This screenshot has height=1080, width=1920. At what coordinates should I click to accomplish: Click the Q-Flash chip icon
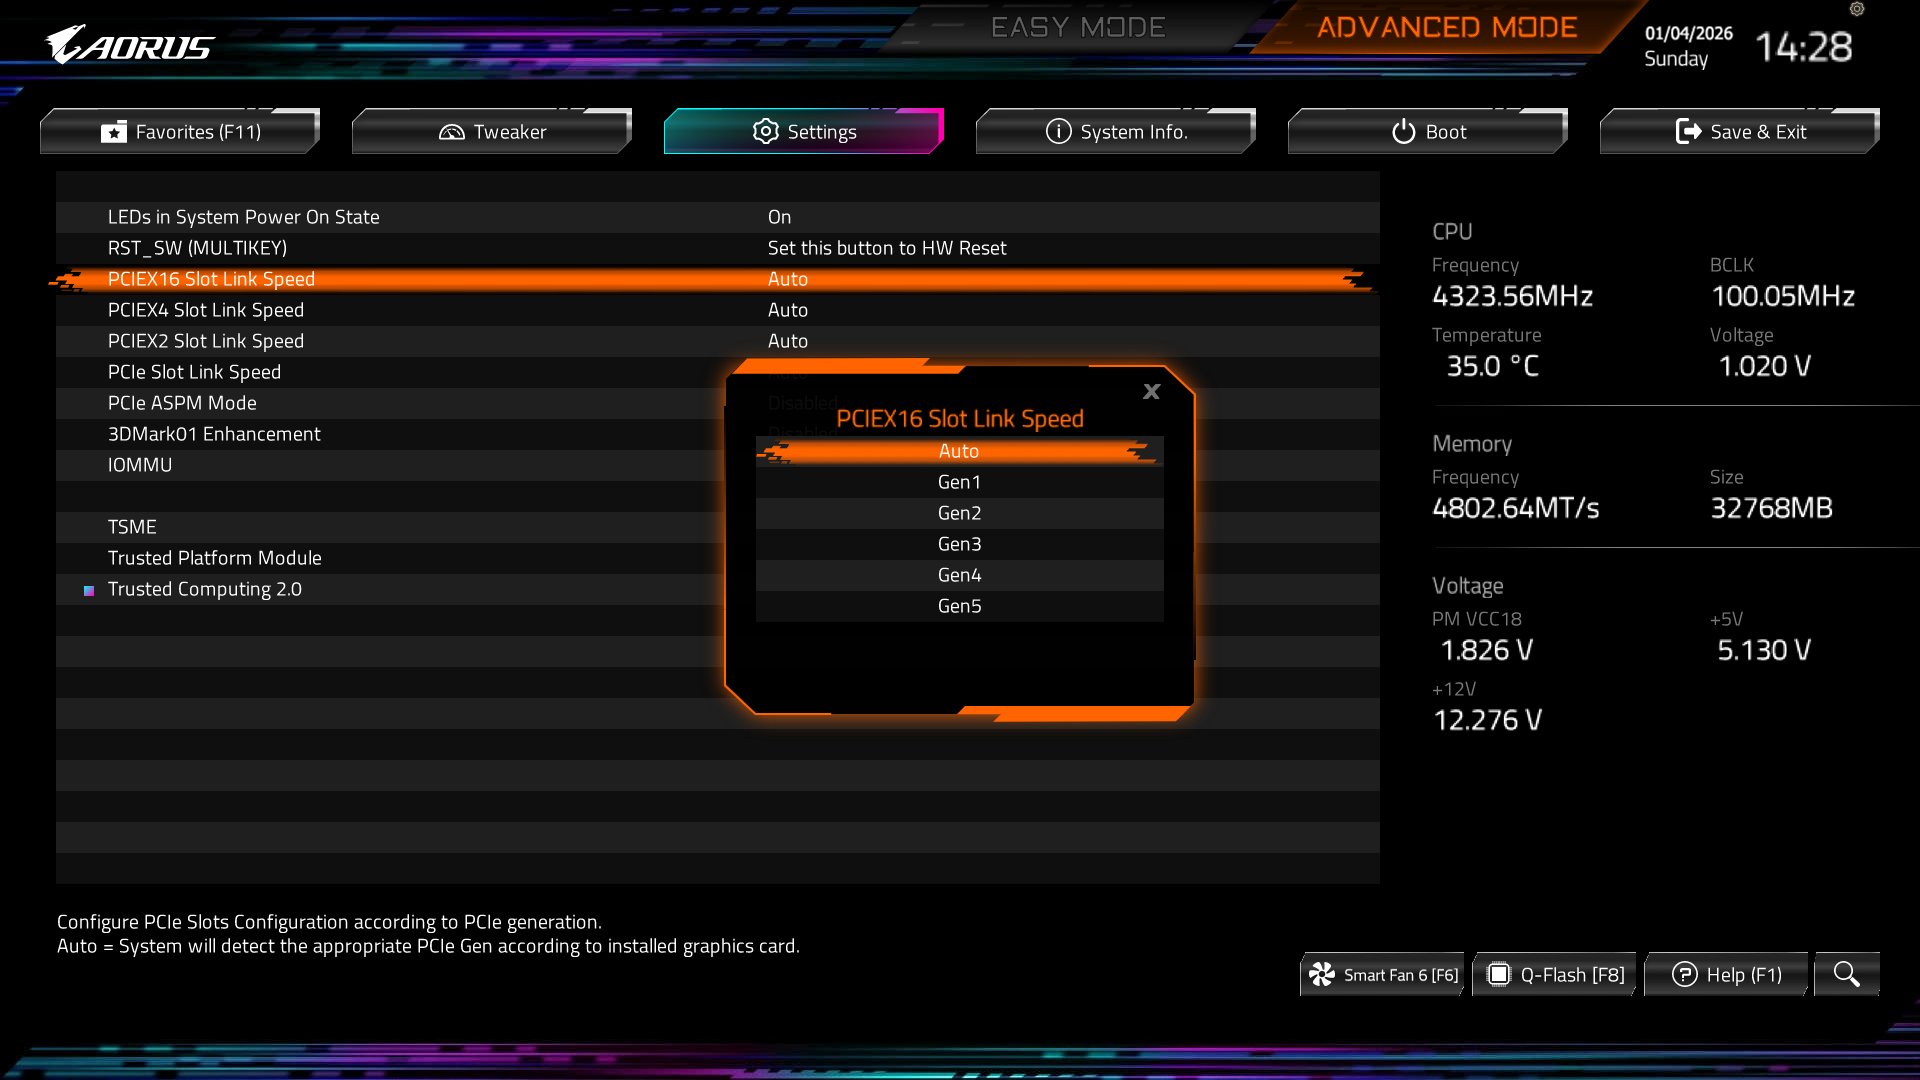click(x=1498, y=974)
